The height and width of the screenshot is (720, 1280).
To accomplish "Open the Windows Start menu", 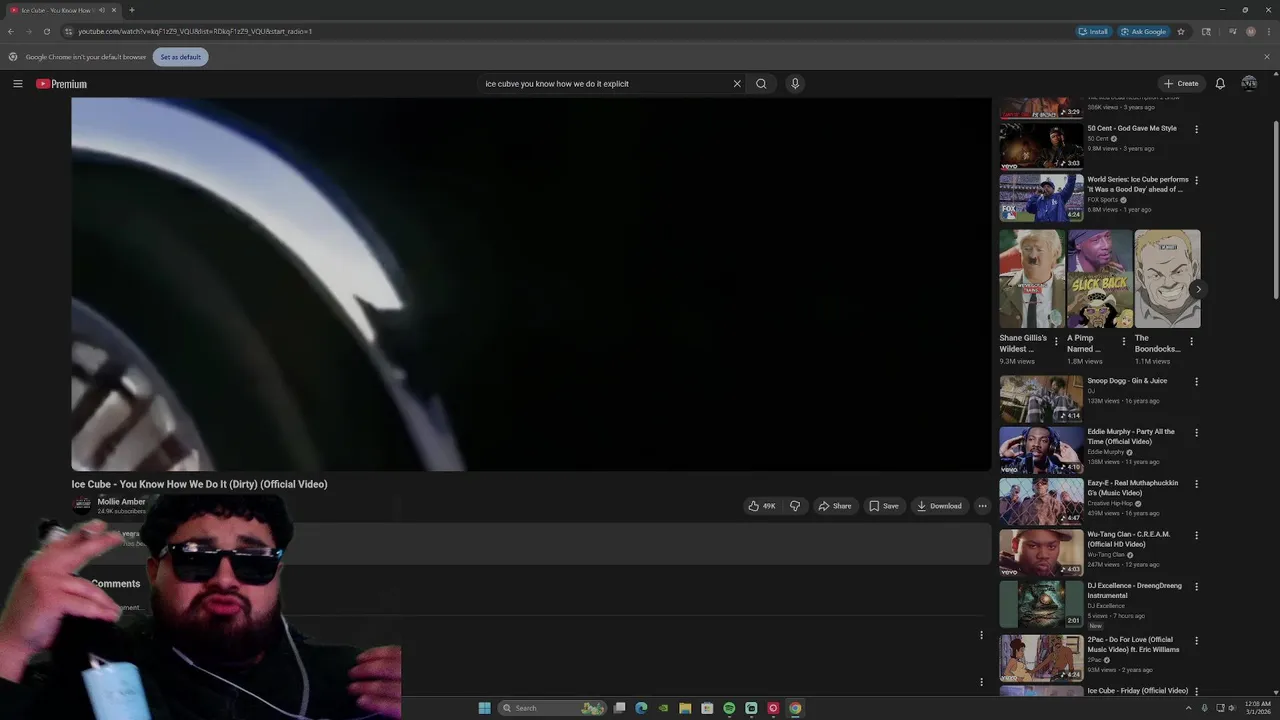I will click(484, 708).
